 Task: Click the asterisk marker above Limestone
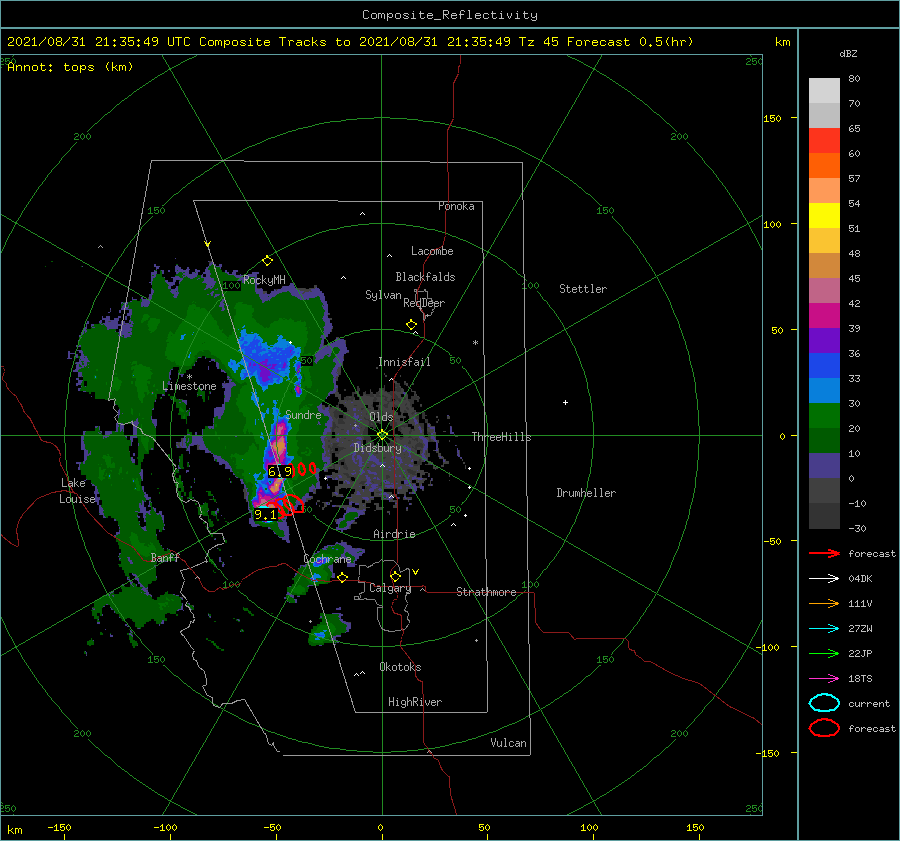[189, 377]
